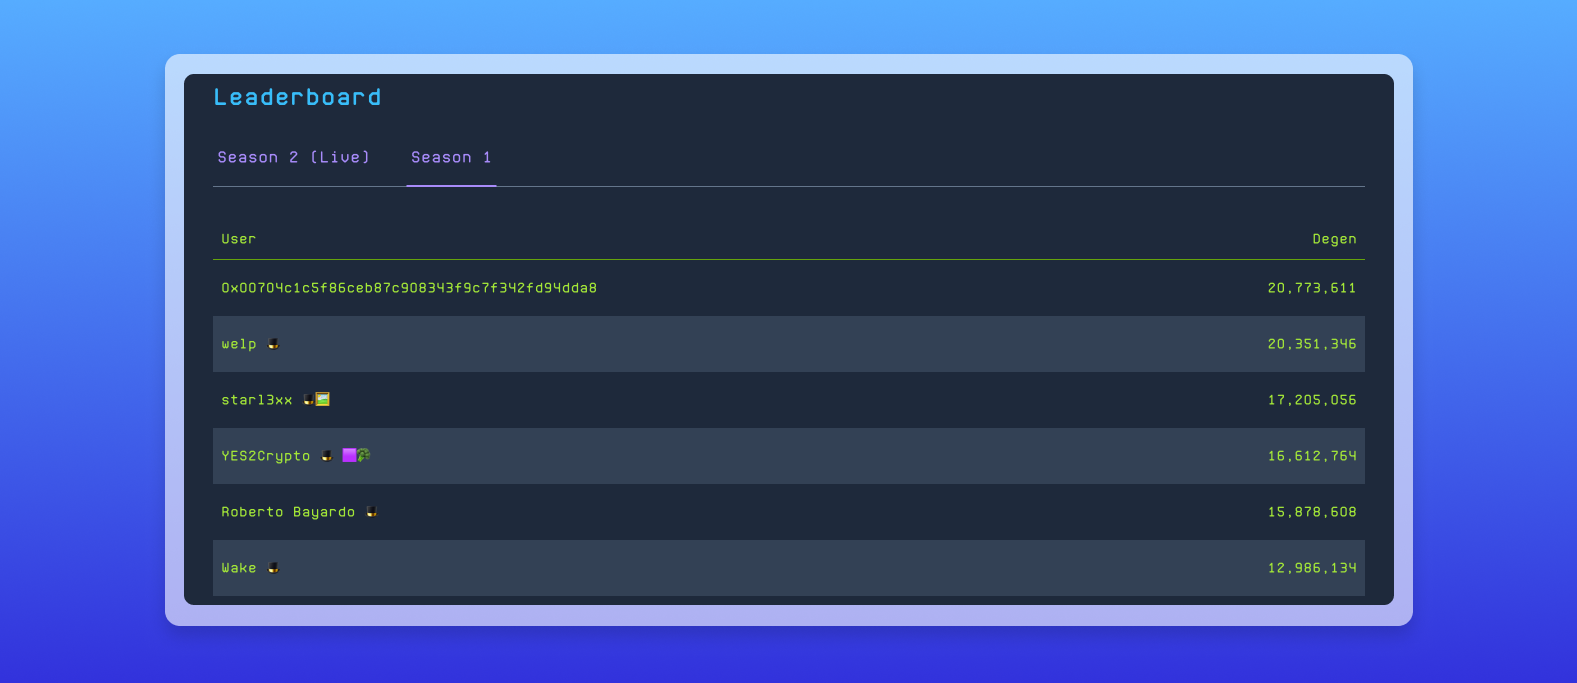Viewport: 1577px width, 683px height.
Task: Click the Leaderboard heading
Action: click(x=297, y=97)
